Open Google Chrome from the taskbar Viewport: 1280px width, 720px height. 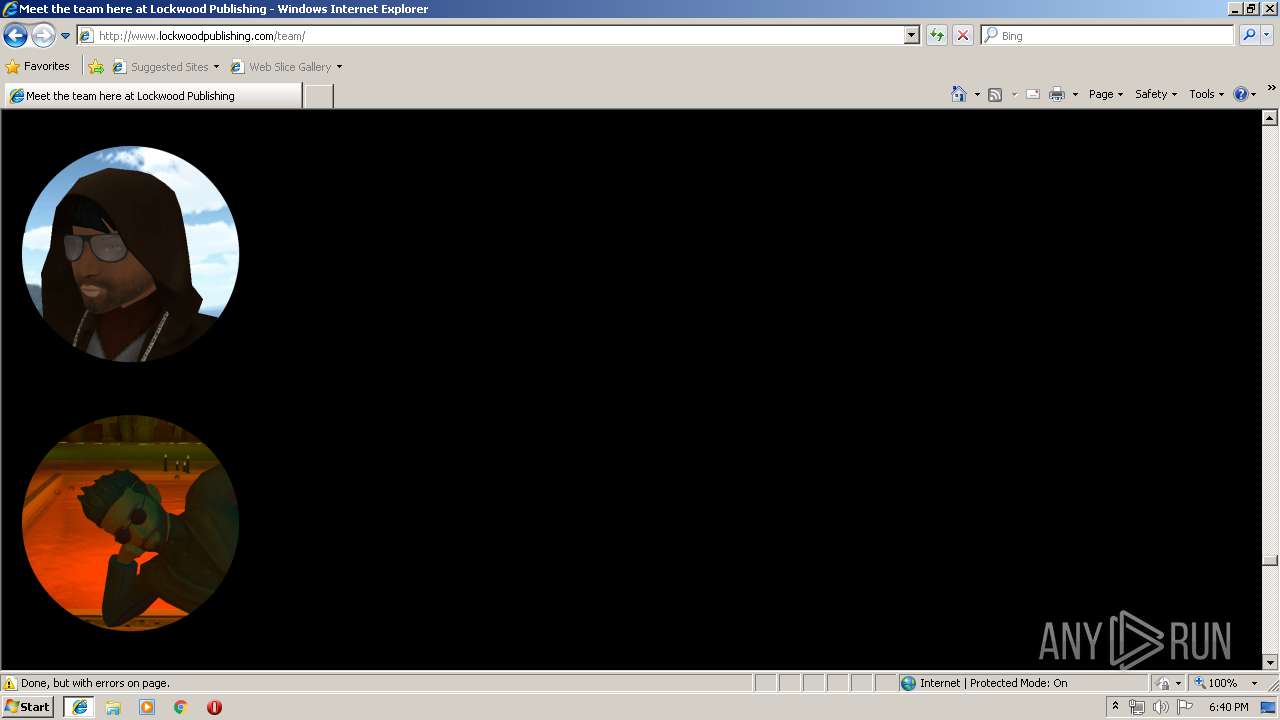pos(181,707)
